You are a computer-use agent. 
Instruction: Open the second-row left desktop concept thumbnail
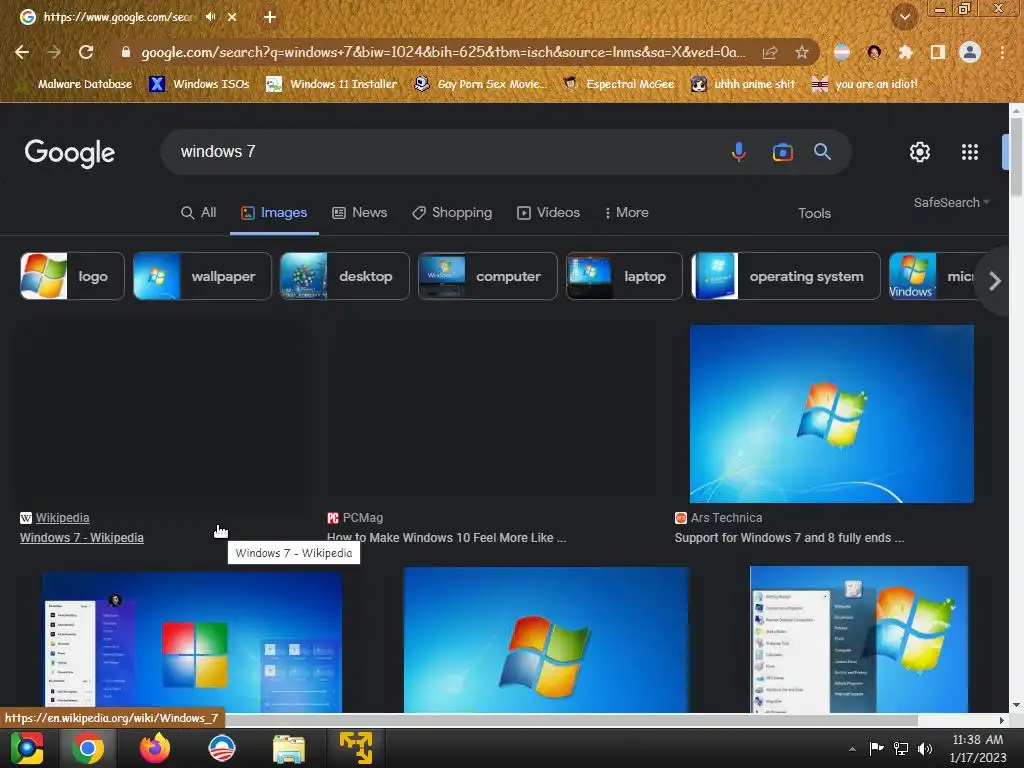[192, 642]
